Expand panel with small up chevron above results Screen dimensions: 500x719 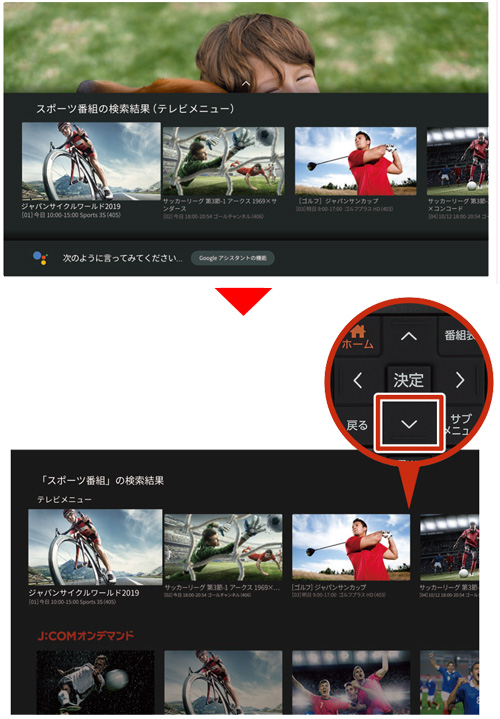point(245,84)
